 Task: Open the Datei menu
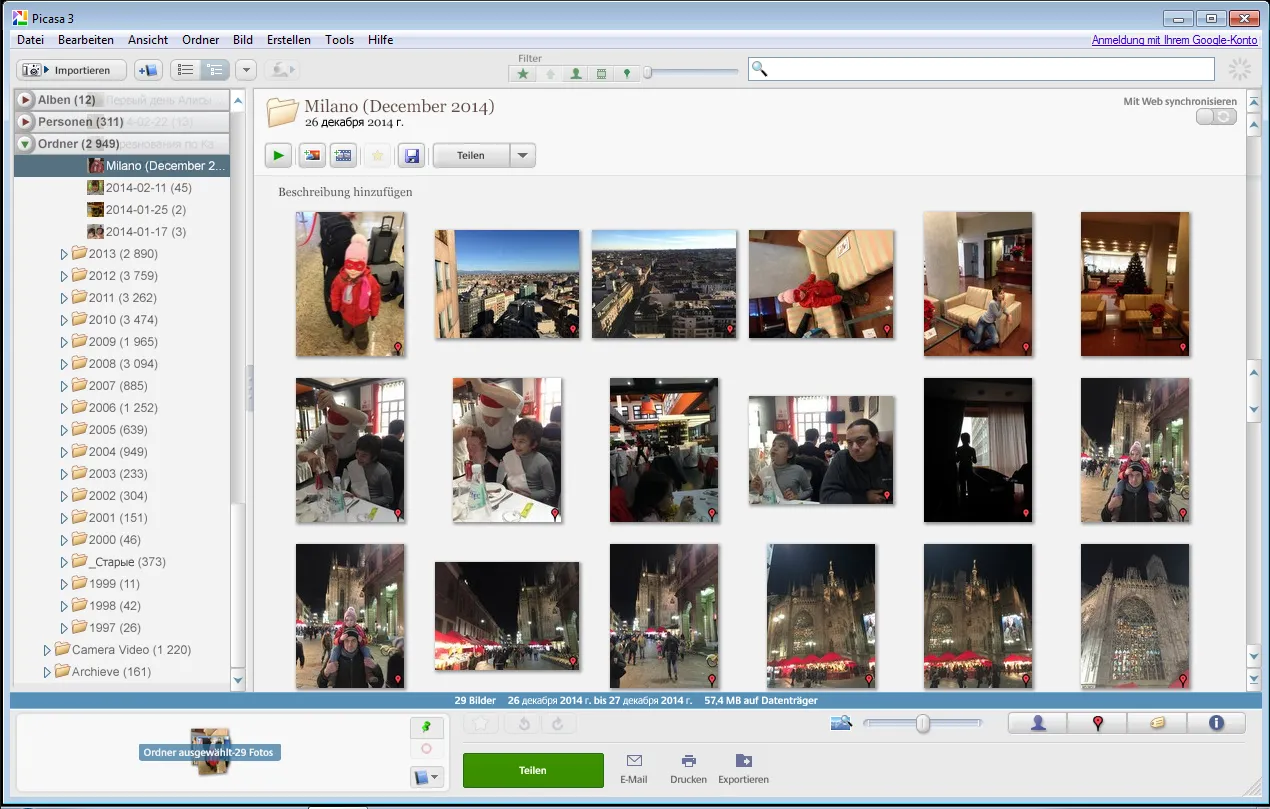pos(30,40)
